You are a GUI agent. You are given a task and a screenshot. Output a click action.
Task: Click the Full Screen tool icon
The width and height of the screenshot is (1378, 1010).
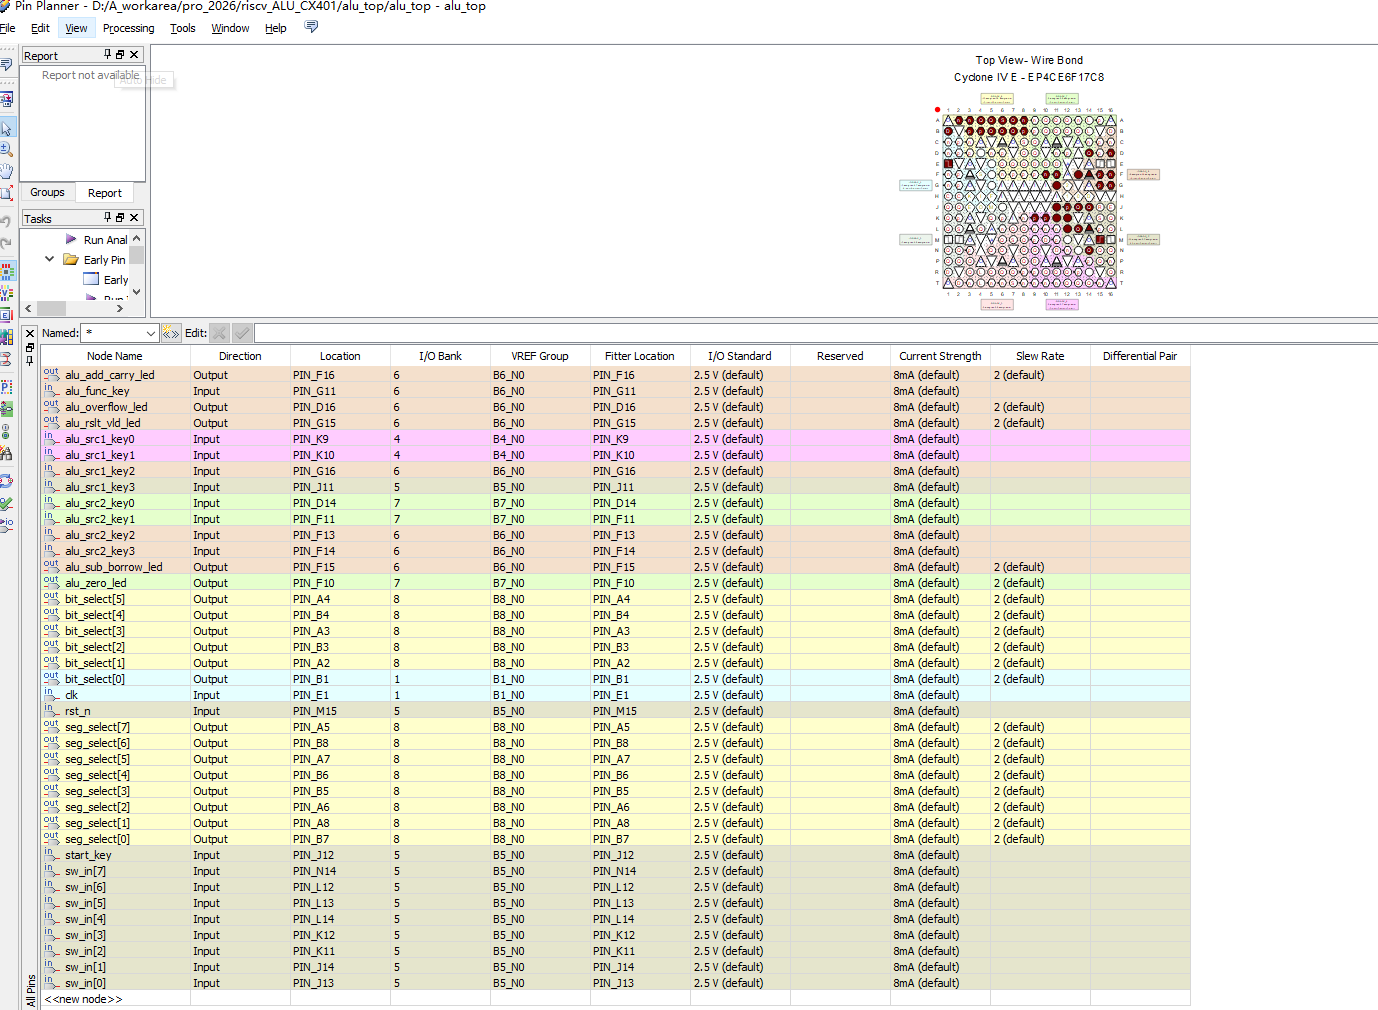(6, 193)
